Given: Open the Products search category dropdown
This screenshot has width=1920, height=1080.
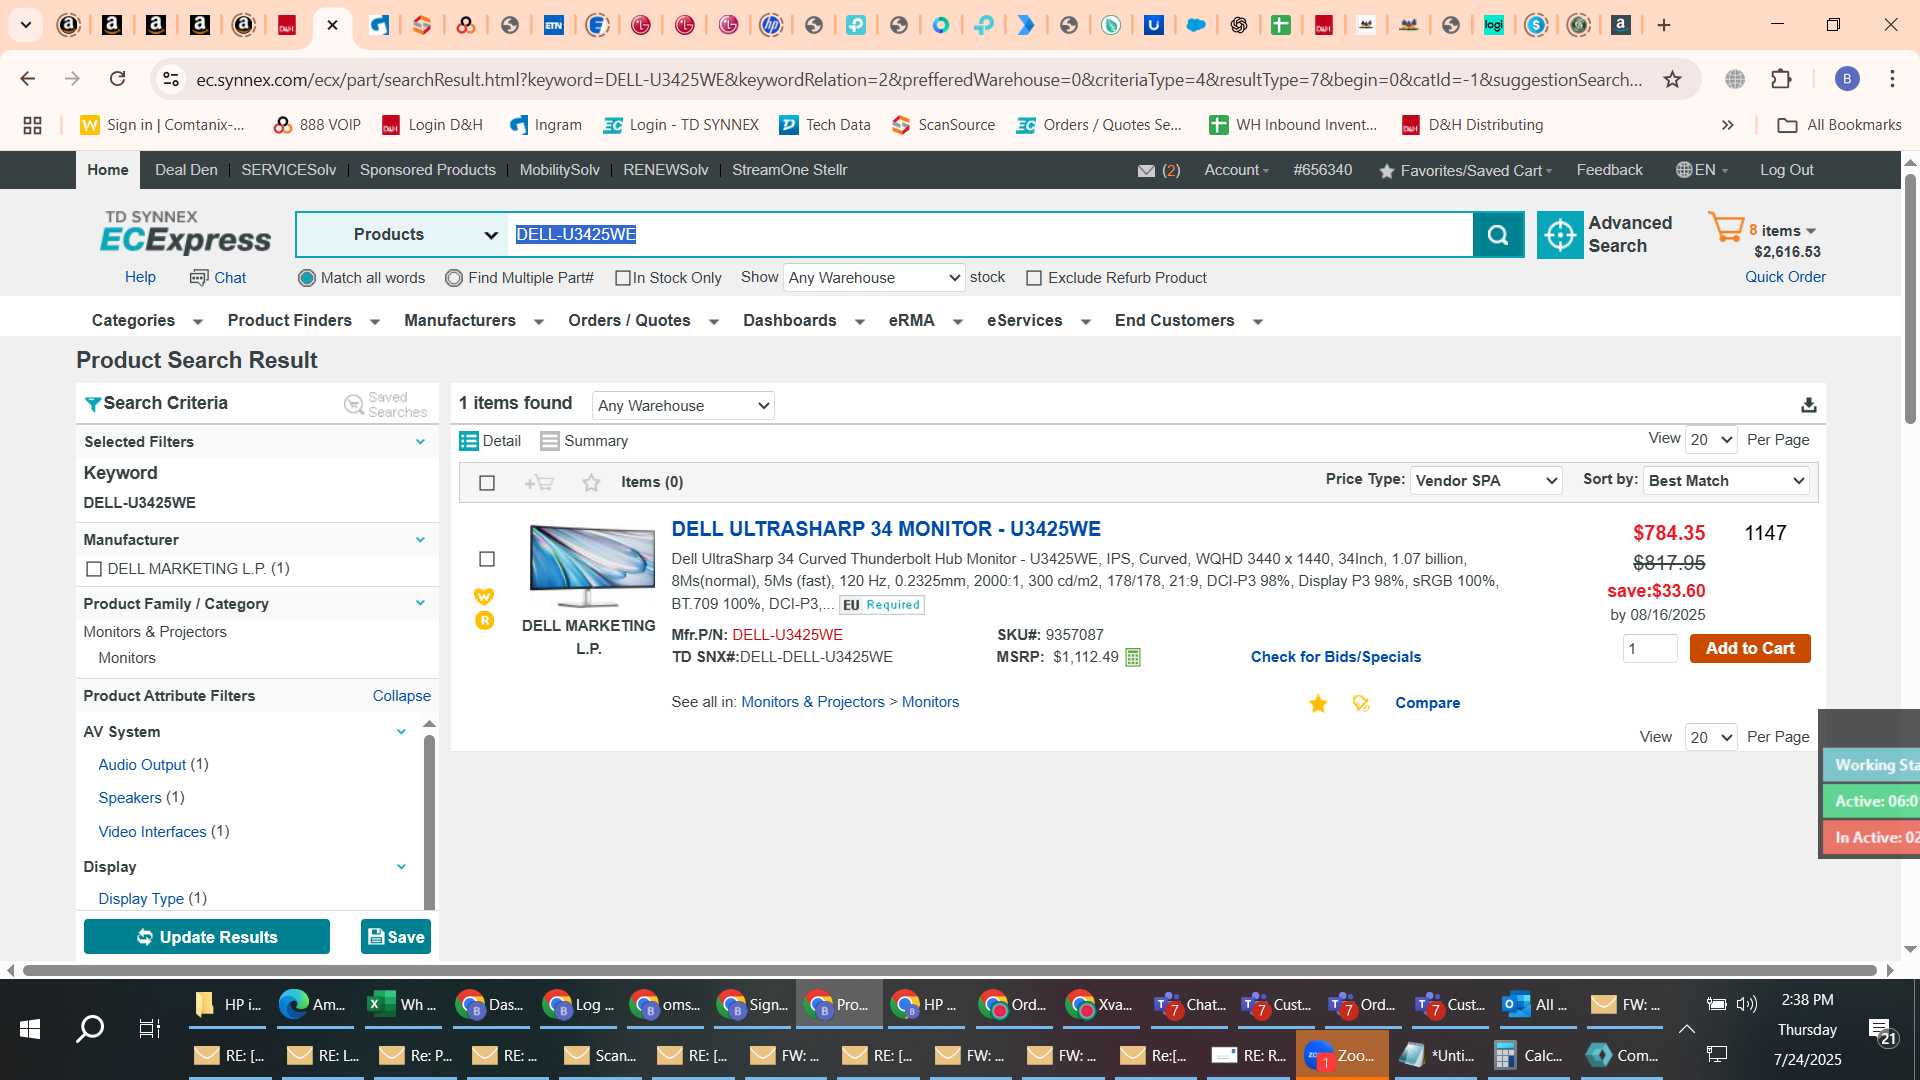Looking at the screenshot, I should (402, 235).
